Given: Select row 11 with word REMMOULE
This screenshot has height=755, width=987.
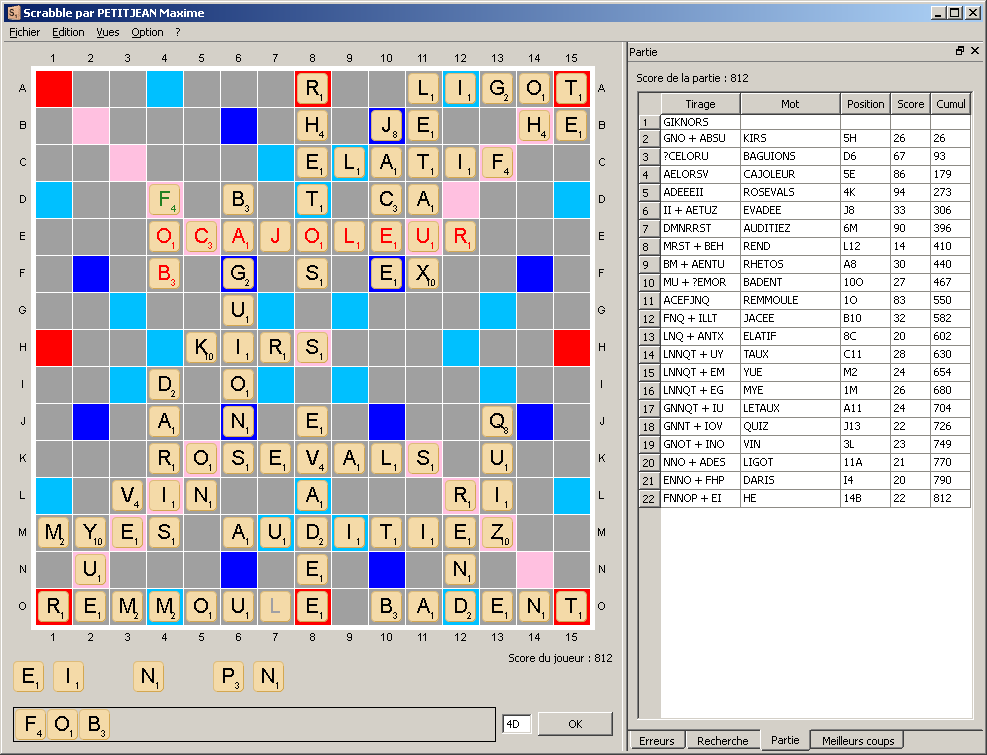Looking at the screenshot, I should [804, 300].
